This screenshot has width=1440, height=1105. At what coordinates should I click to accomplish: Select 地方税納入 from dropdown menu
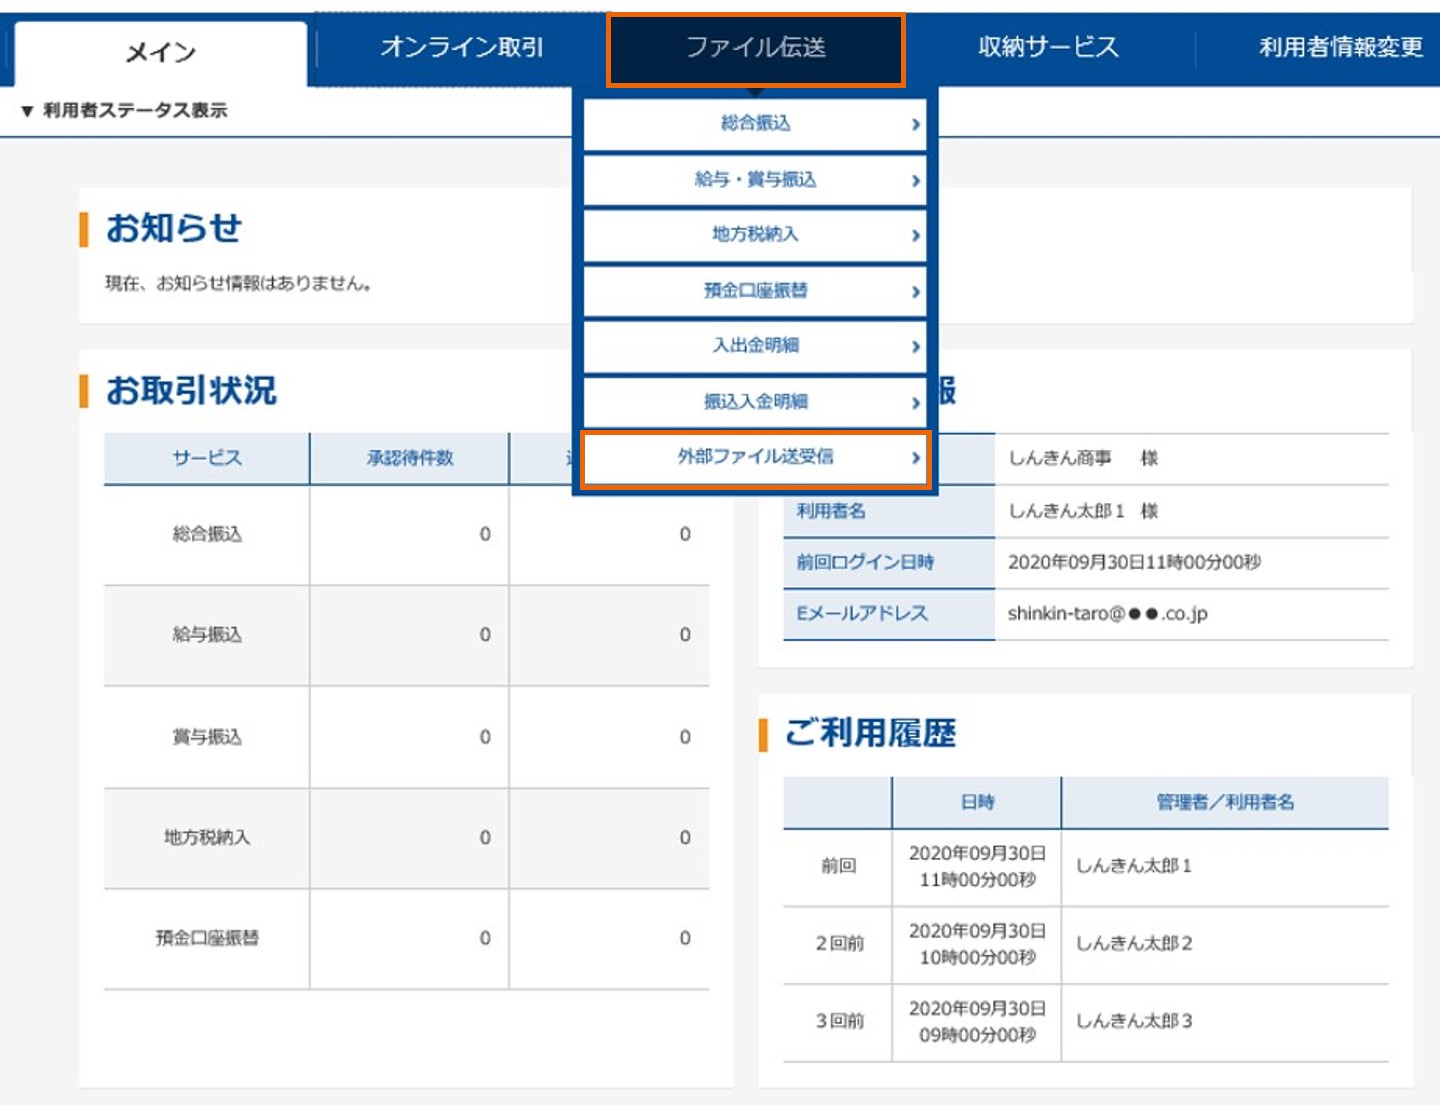(x=755, y=234)
